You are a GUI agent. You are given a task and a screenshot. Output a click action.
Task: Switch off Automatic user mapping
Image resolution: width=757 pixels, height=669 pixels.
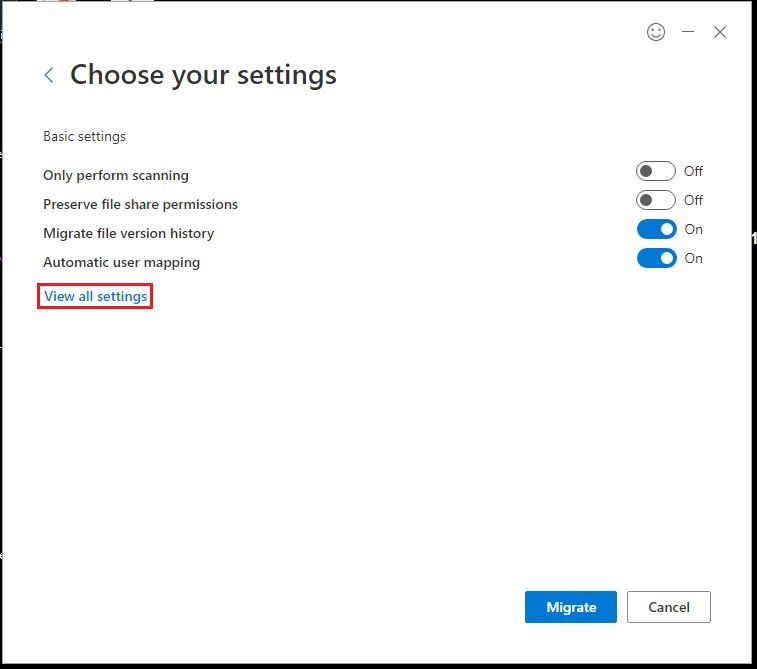[657, 258]
